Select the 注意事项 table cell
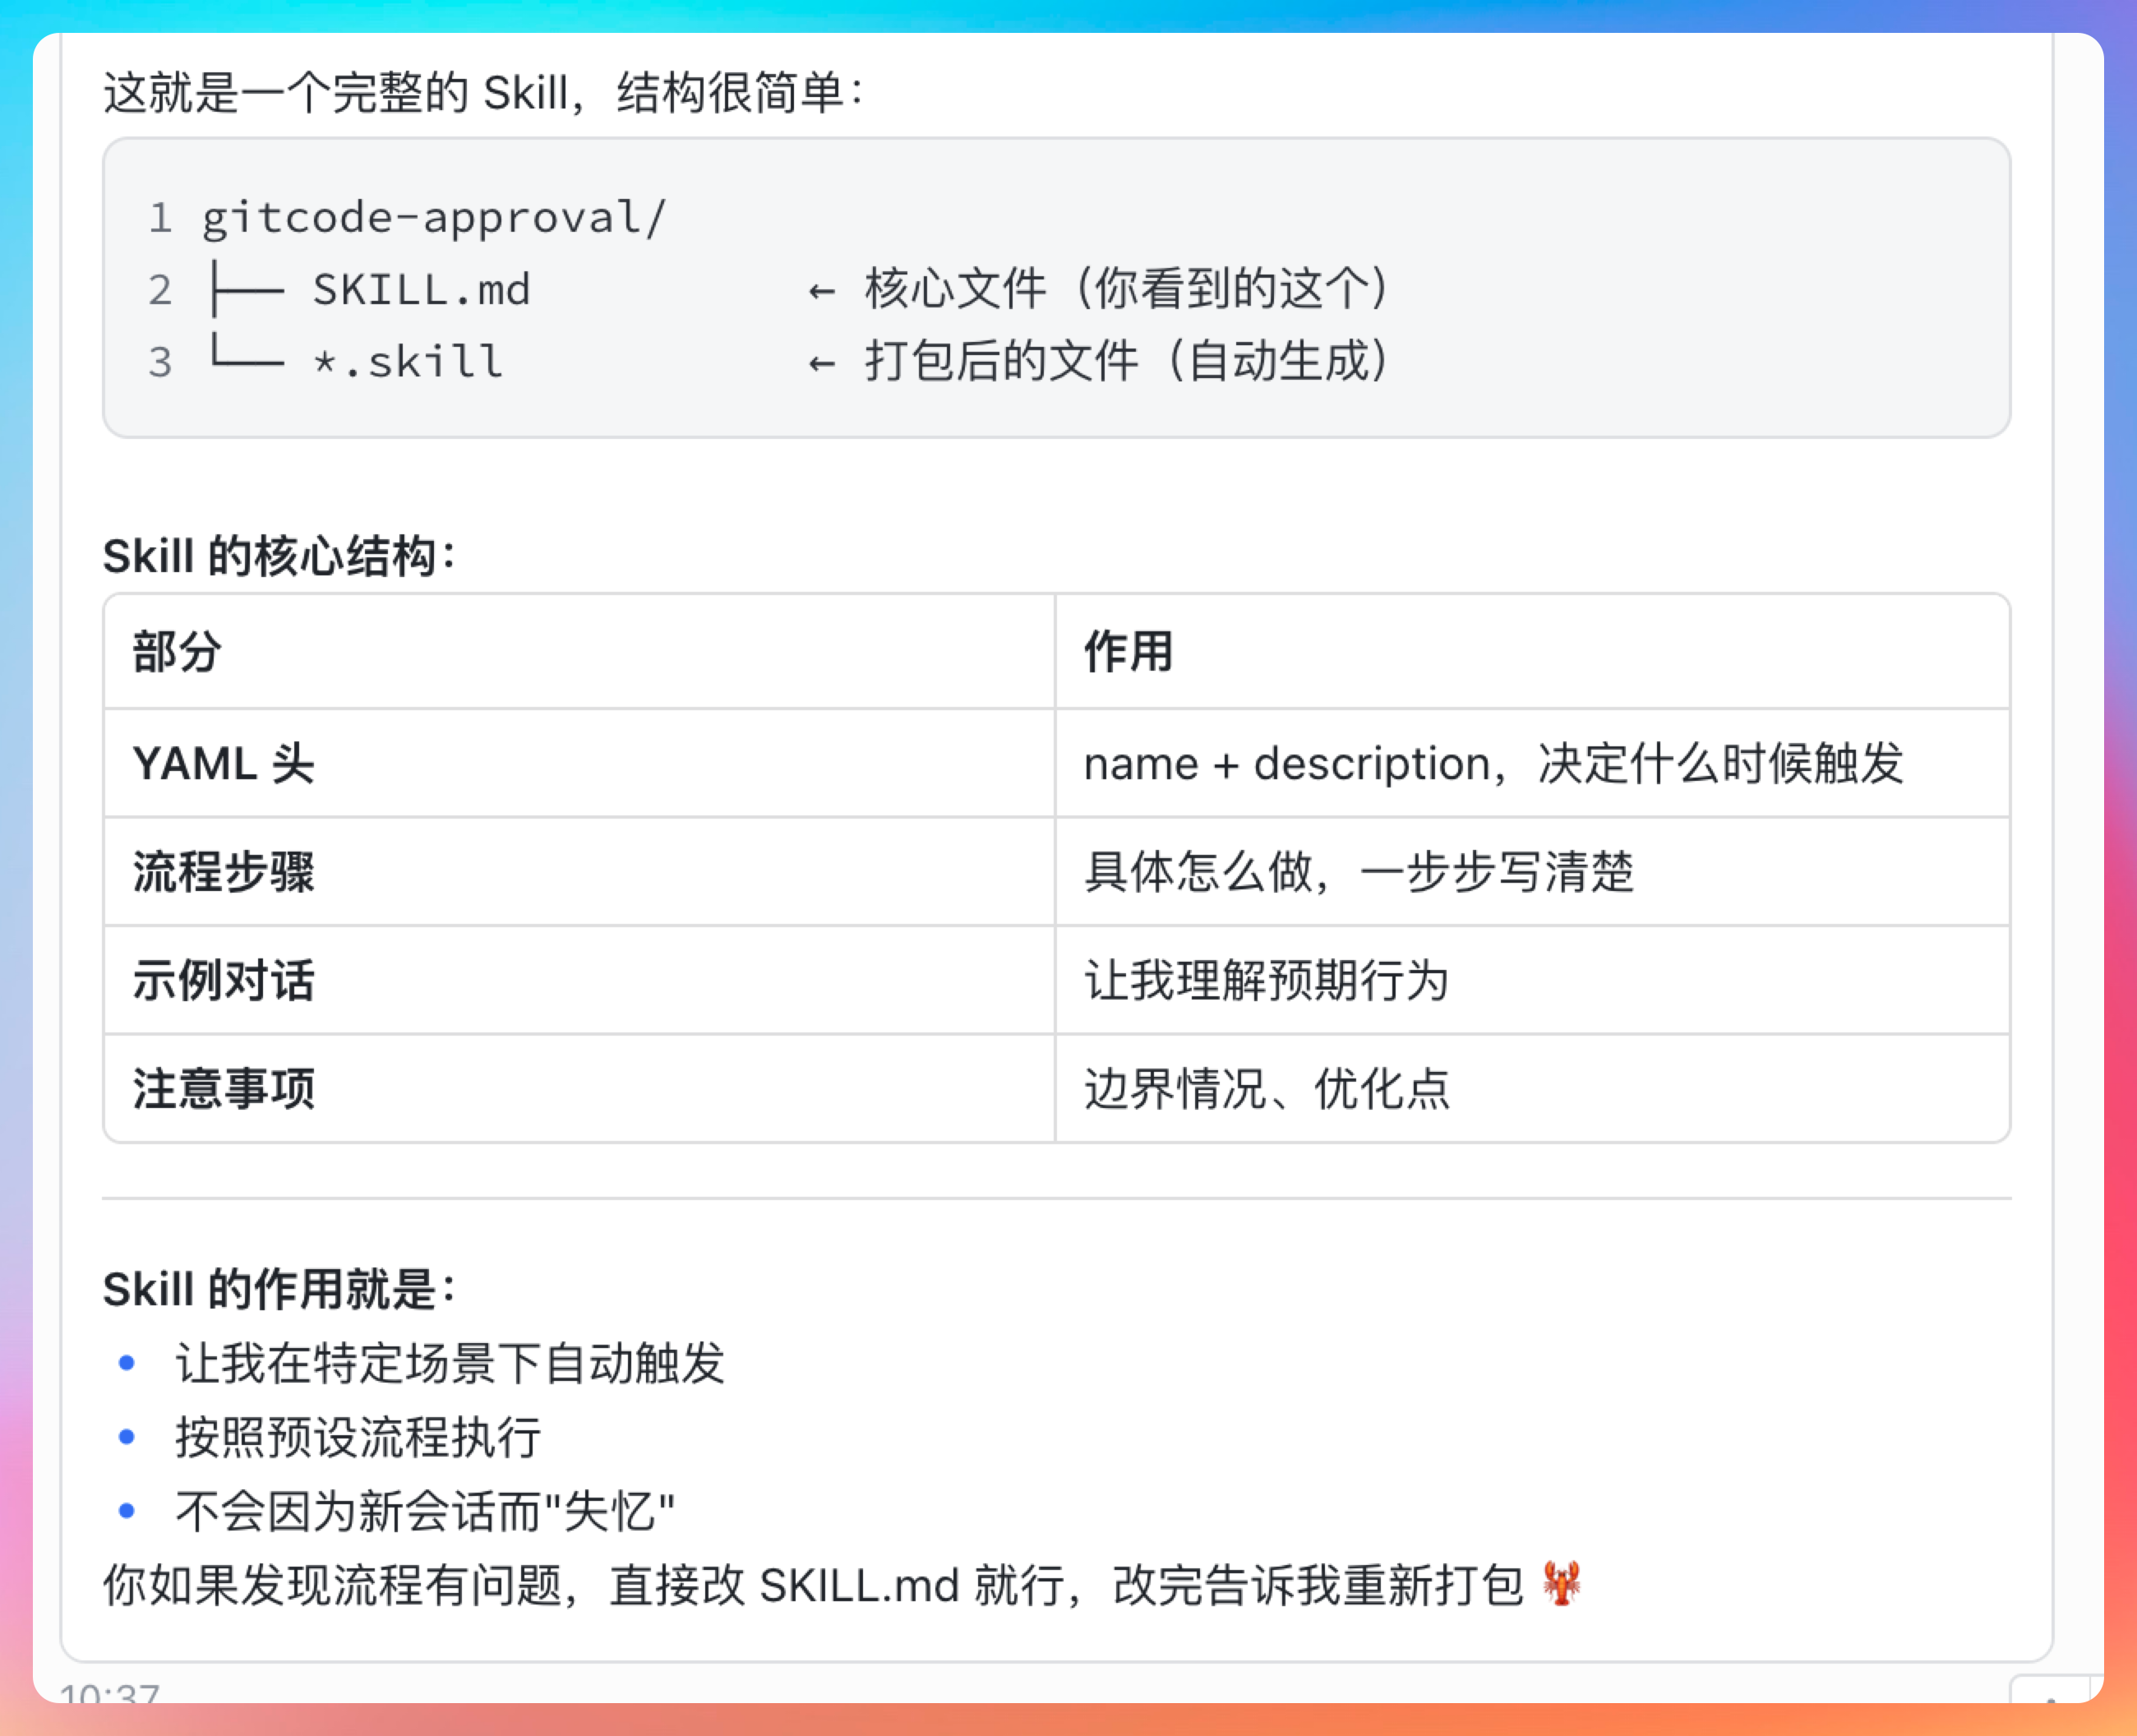 pyautogui.click(x=223, y=1088)
